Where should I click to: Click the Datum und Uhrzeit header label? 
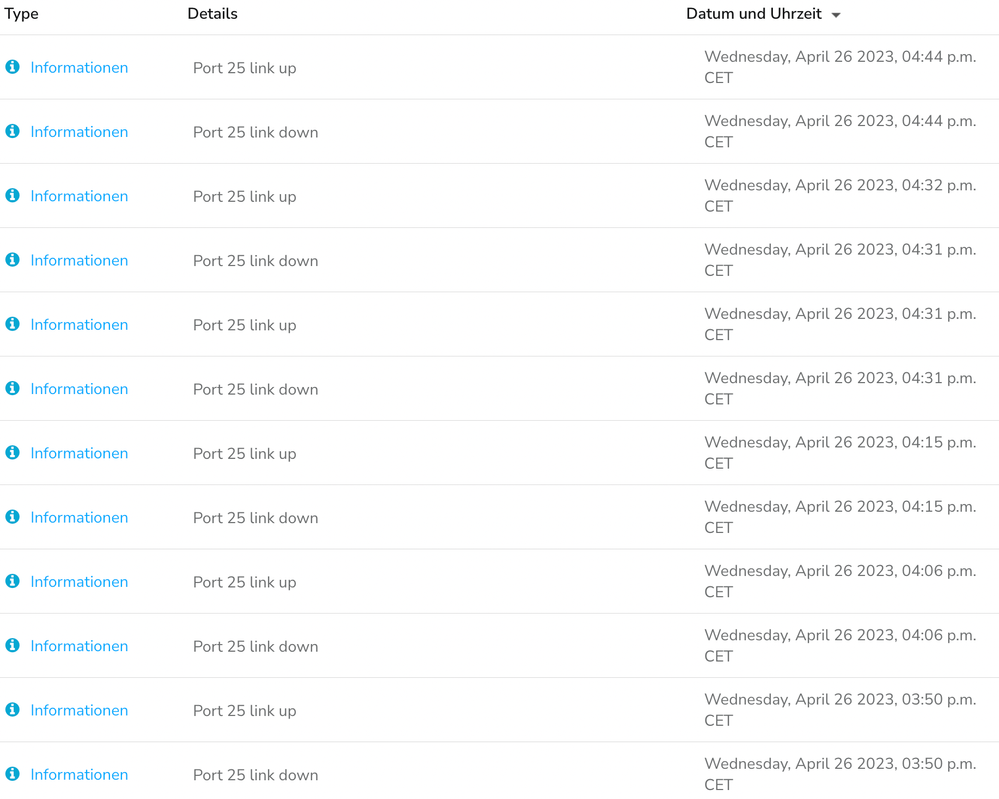754,13
